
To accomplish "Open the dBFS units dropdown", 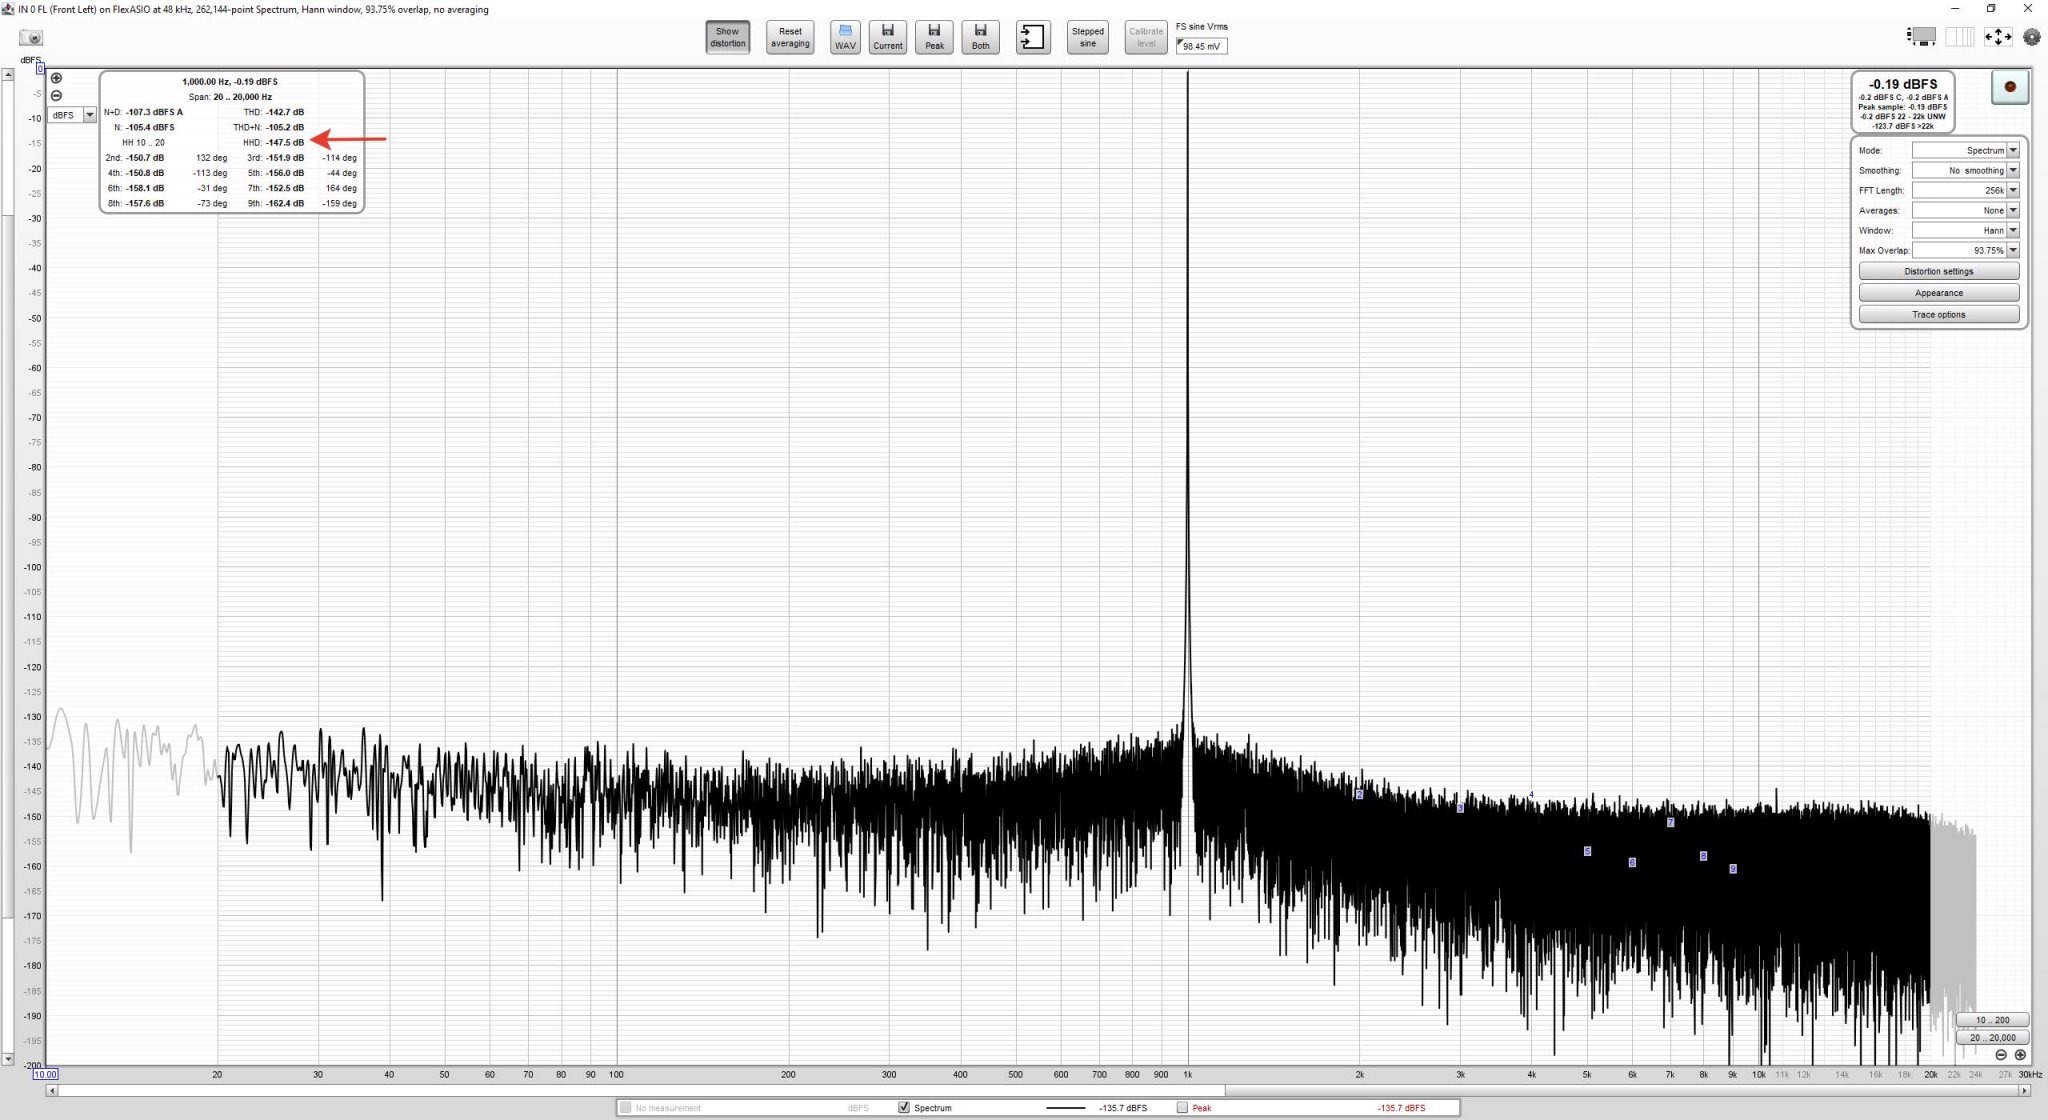I will coord(72,115).
